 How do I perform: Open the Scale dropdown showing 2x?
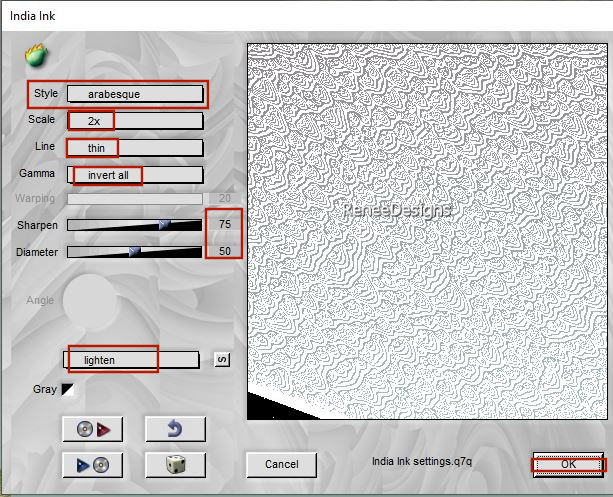tap(135, 121)
